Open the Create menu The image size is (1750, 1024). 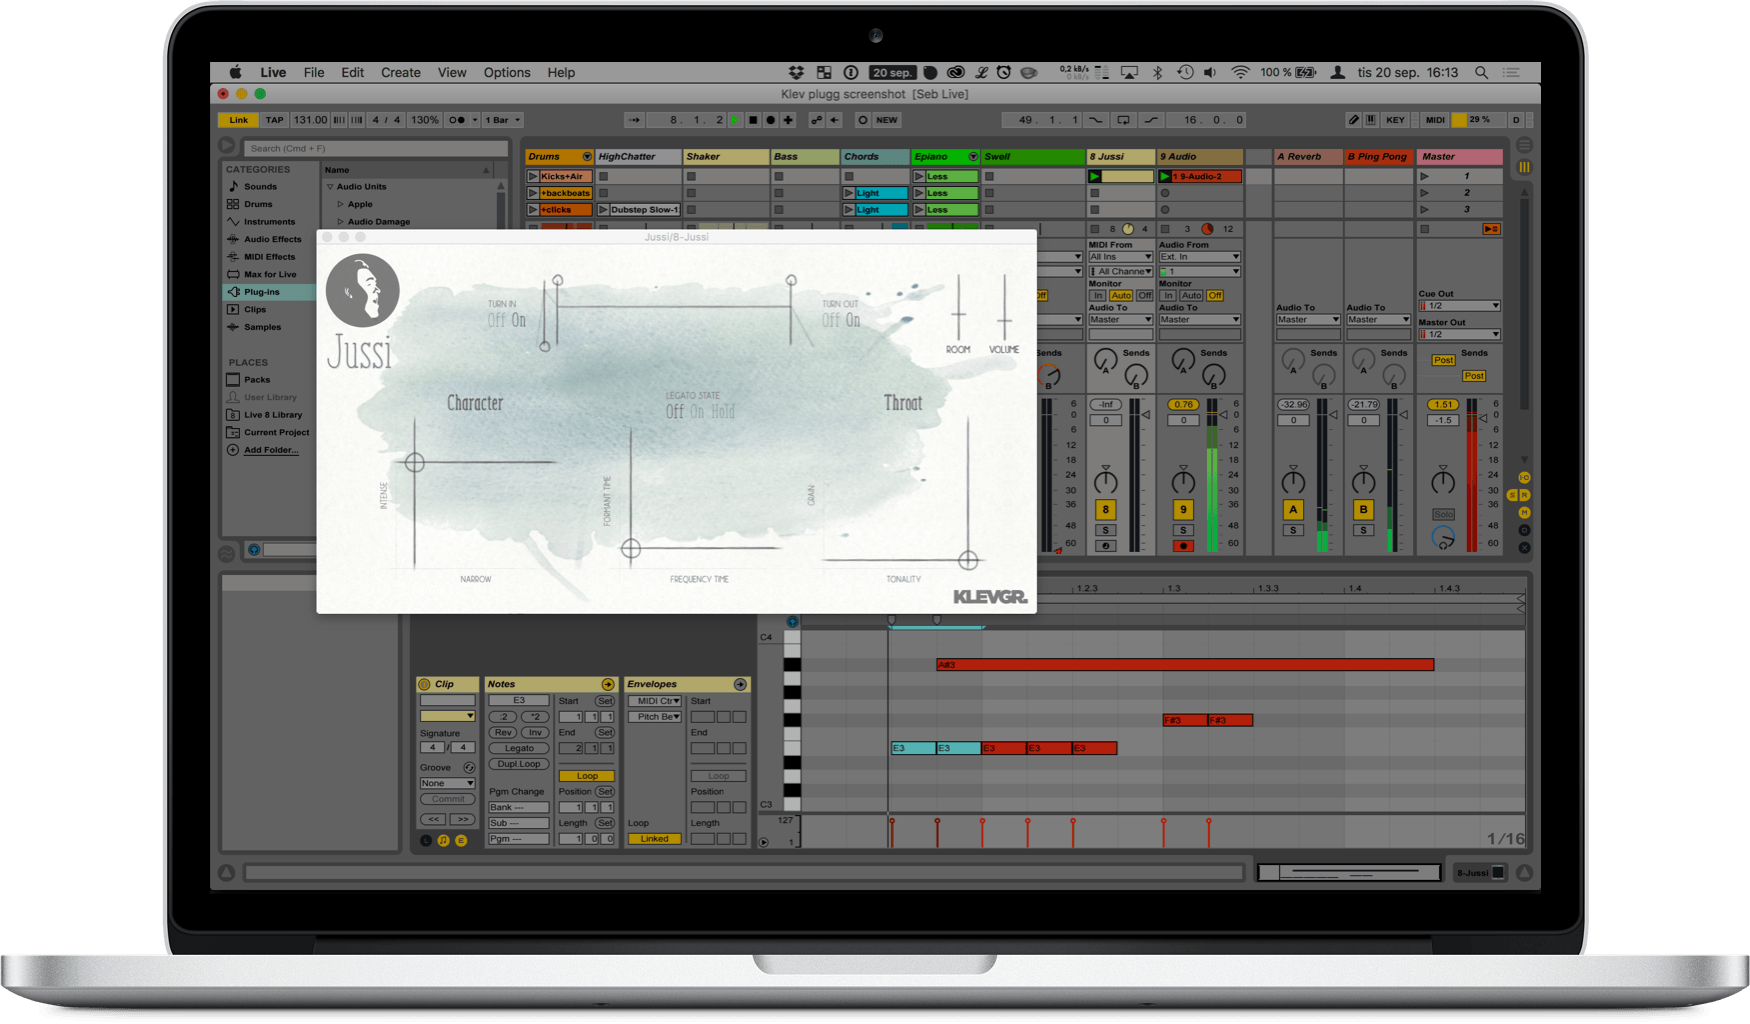[401, 73]
